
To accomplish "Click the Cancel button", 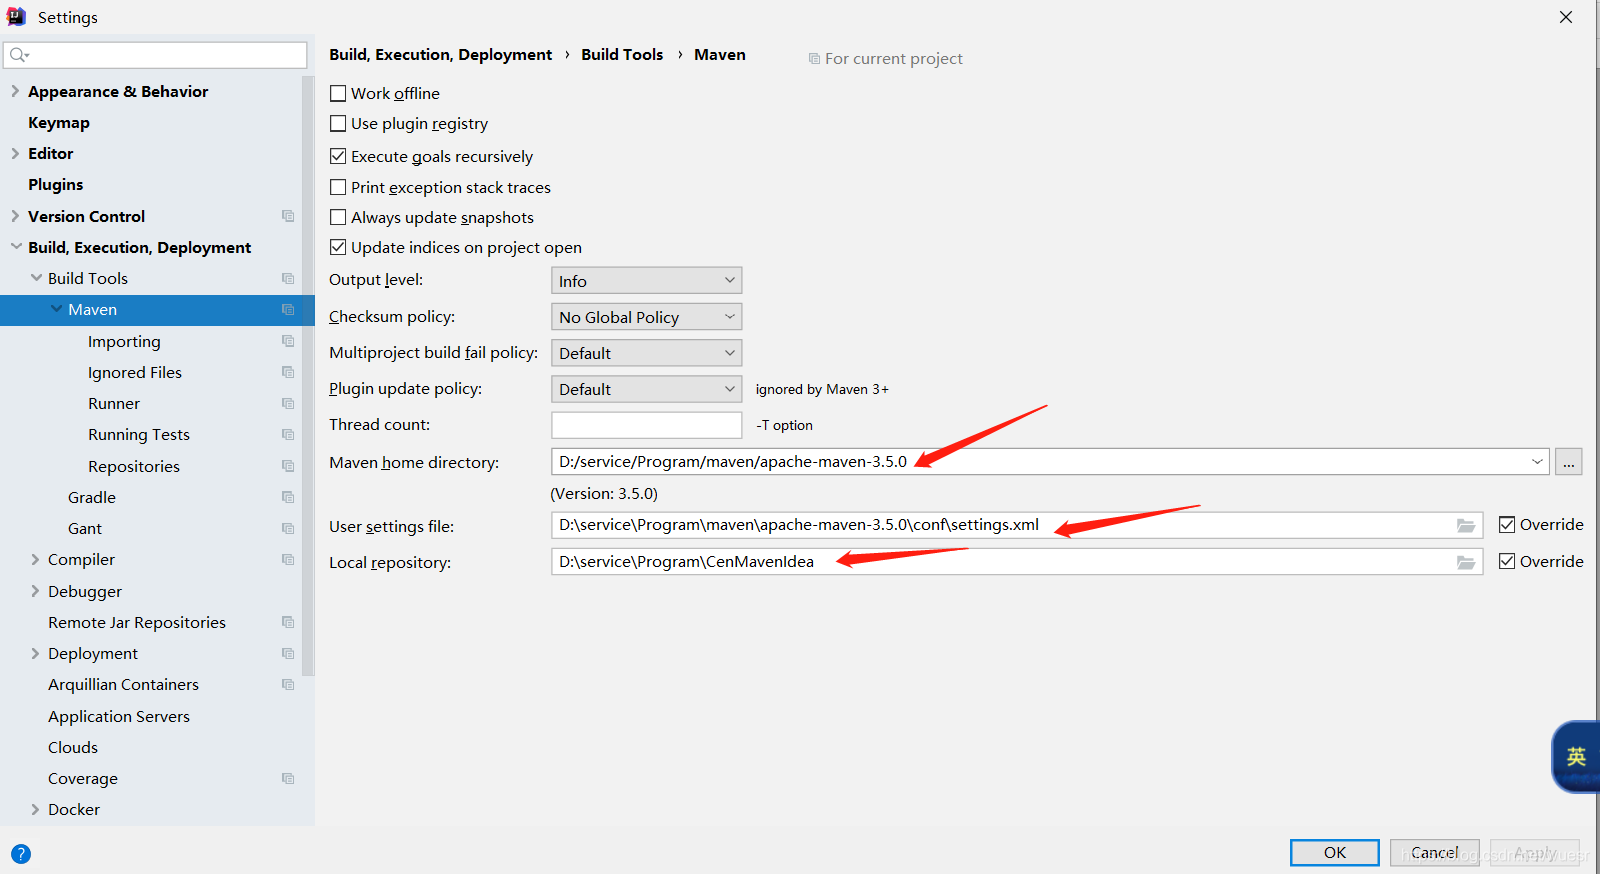I will click(x=1435, y=852).
